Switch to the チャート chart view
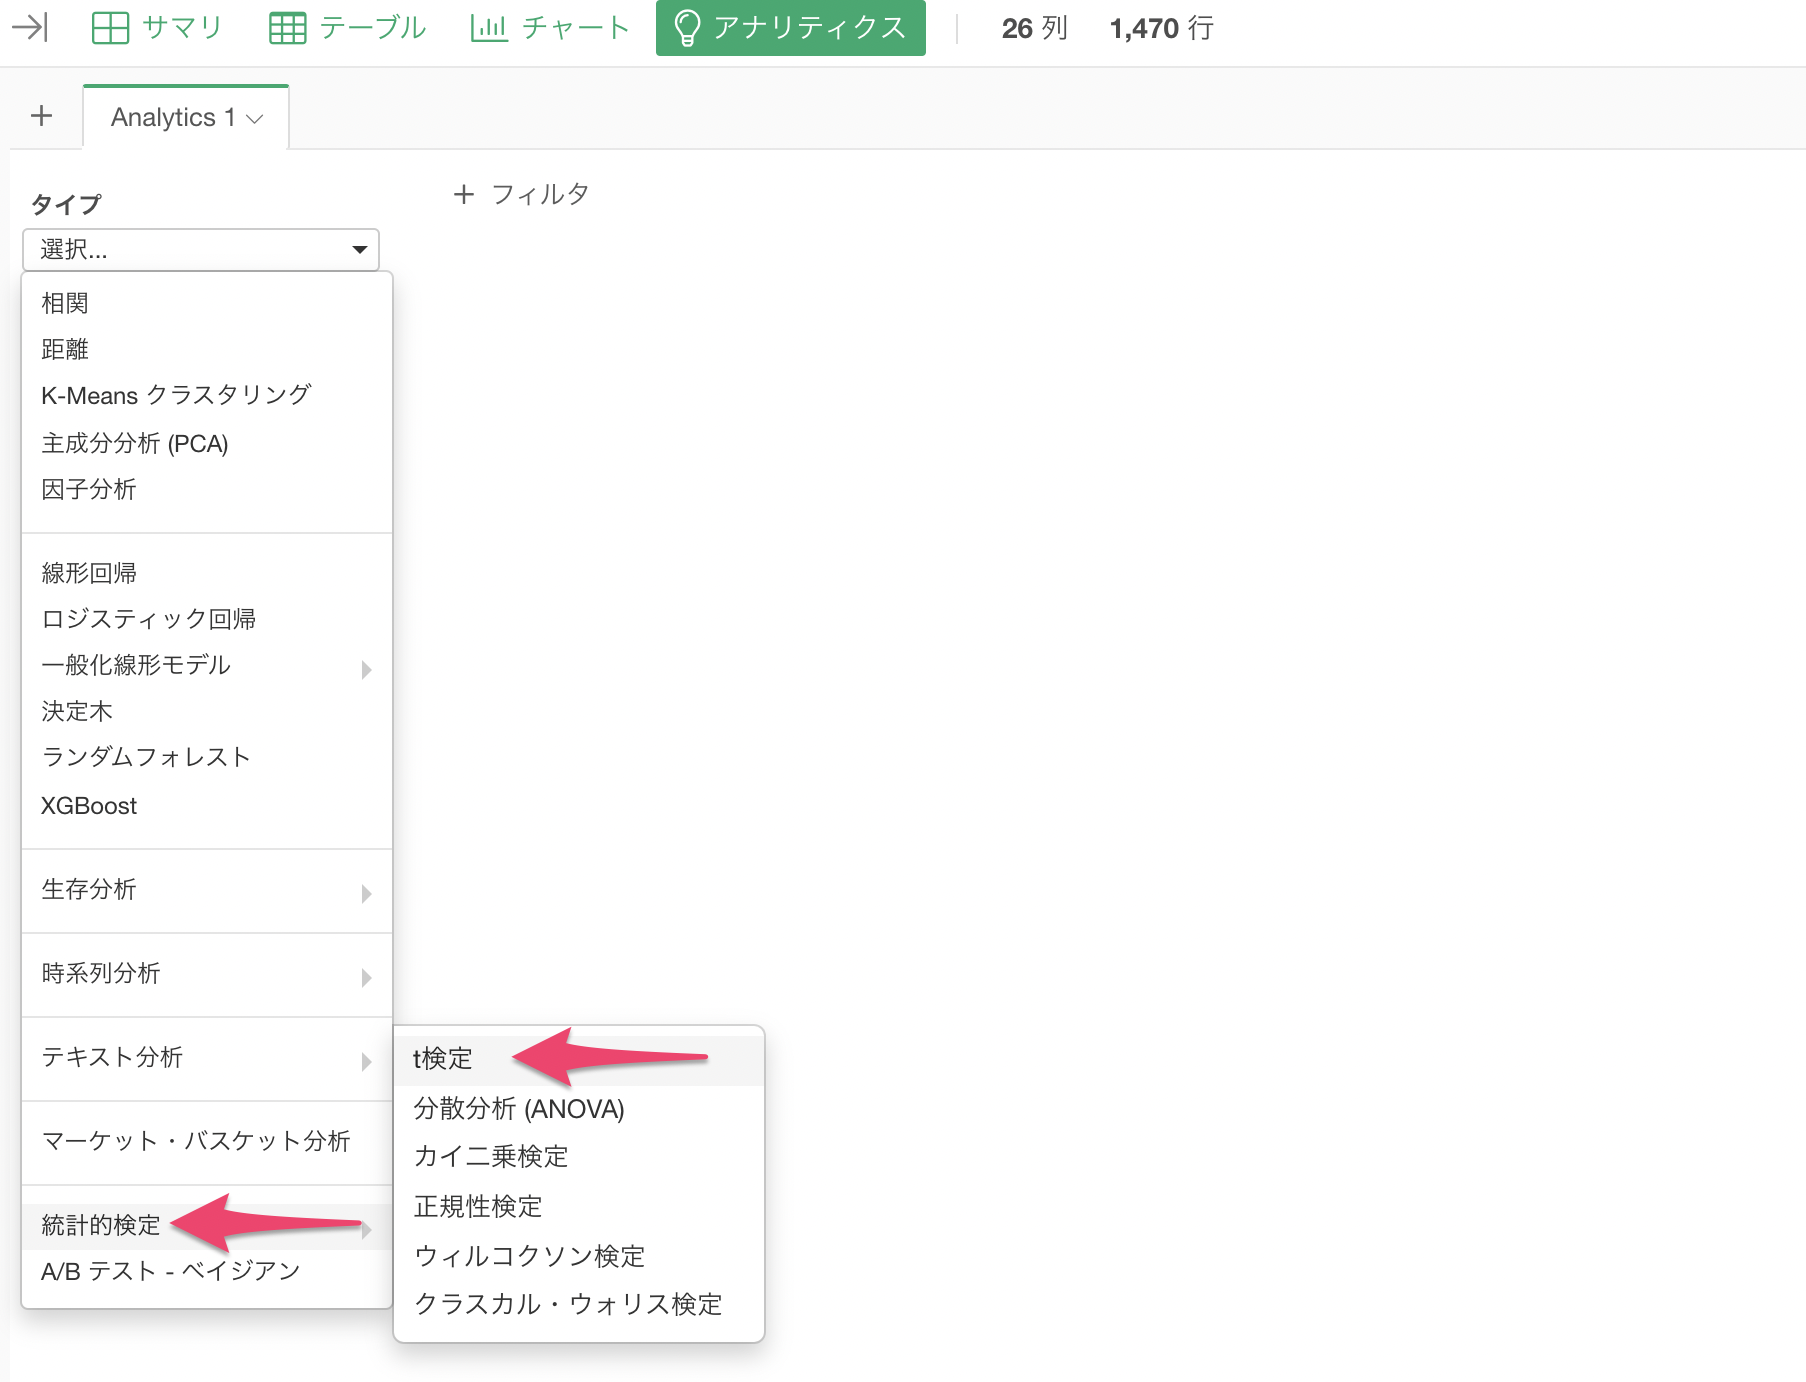This screenshot has height=1382, width=1806. click(550, 28)
